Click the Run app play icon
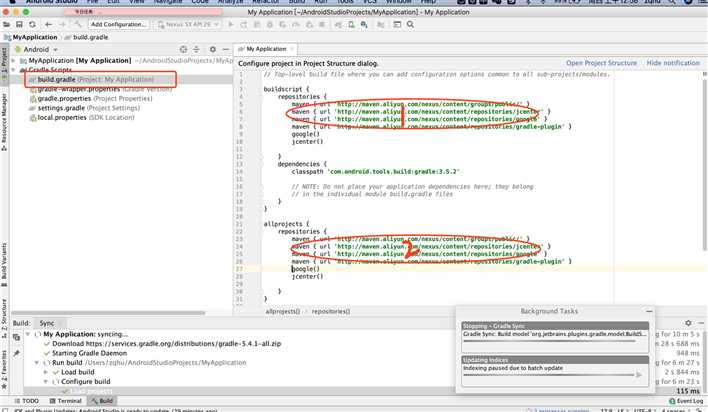 (x=231, y=24)
